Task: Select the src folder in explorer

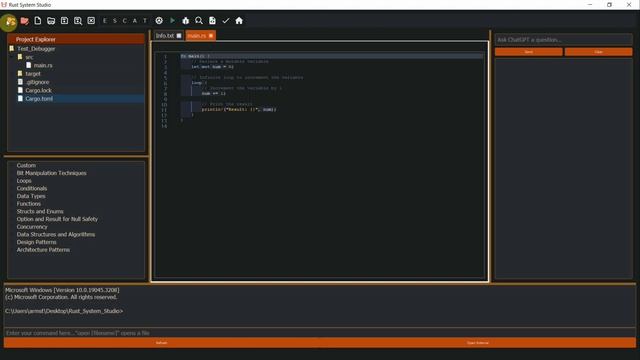Action: (x=29, y=58)
